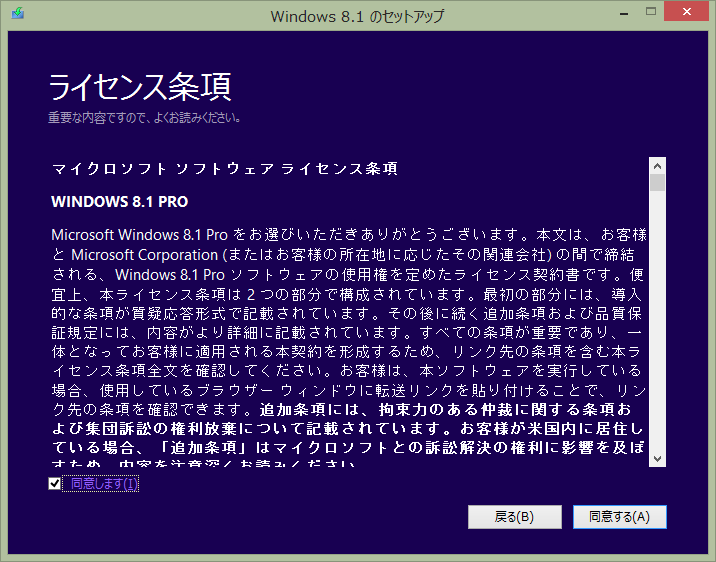
Task: Minimize the Windows 8.1 setup window
Action: 624,13
